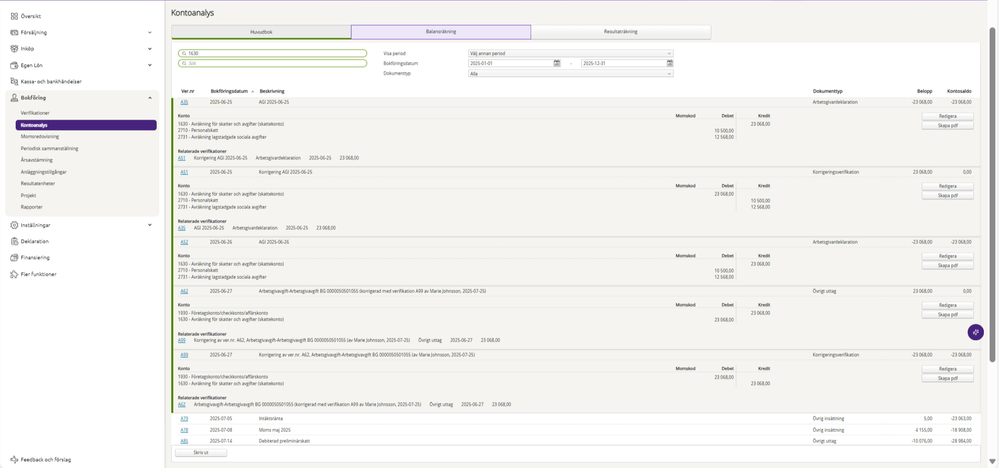Click the empty Sök search field
The height and width of the screenshot is (468, 999).
coord(272,64)
